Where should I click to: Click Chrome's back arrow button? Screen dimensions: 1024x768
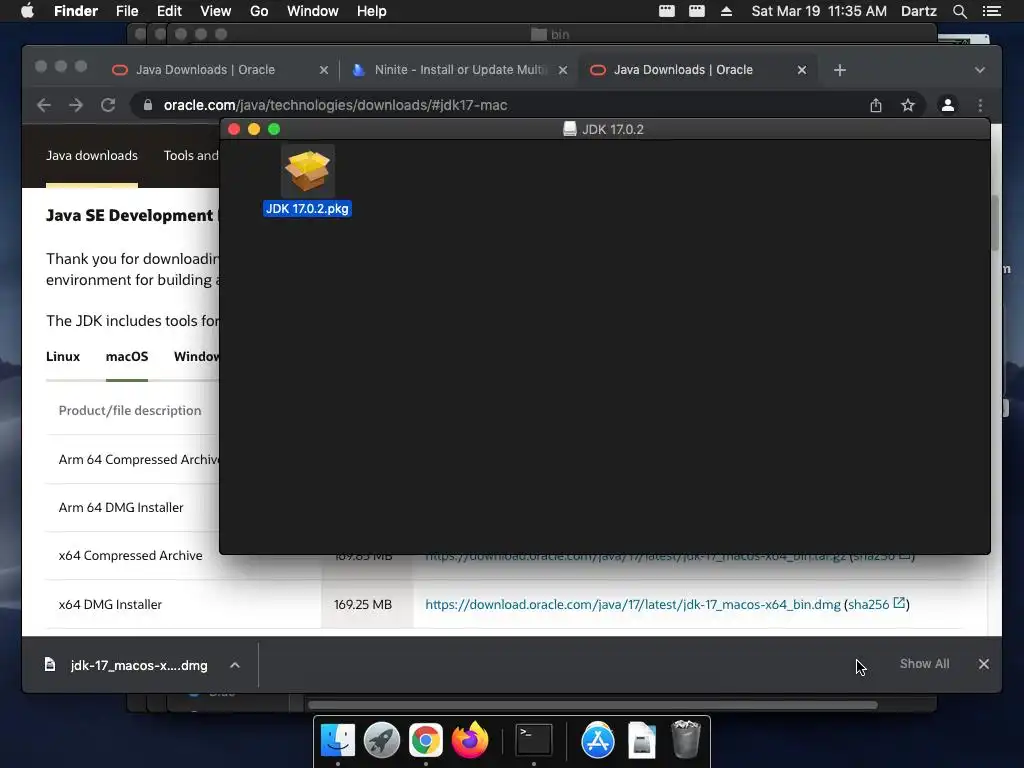coord(44,105)
